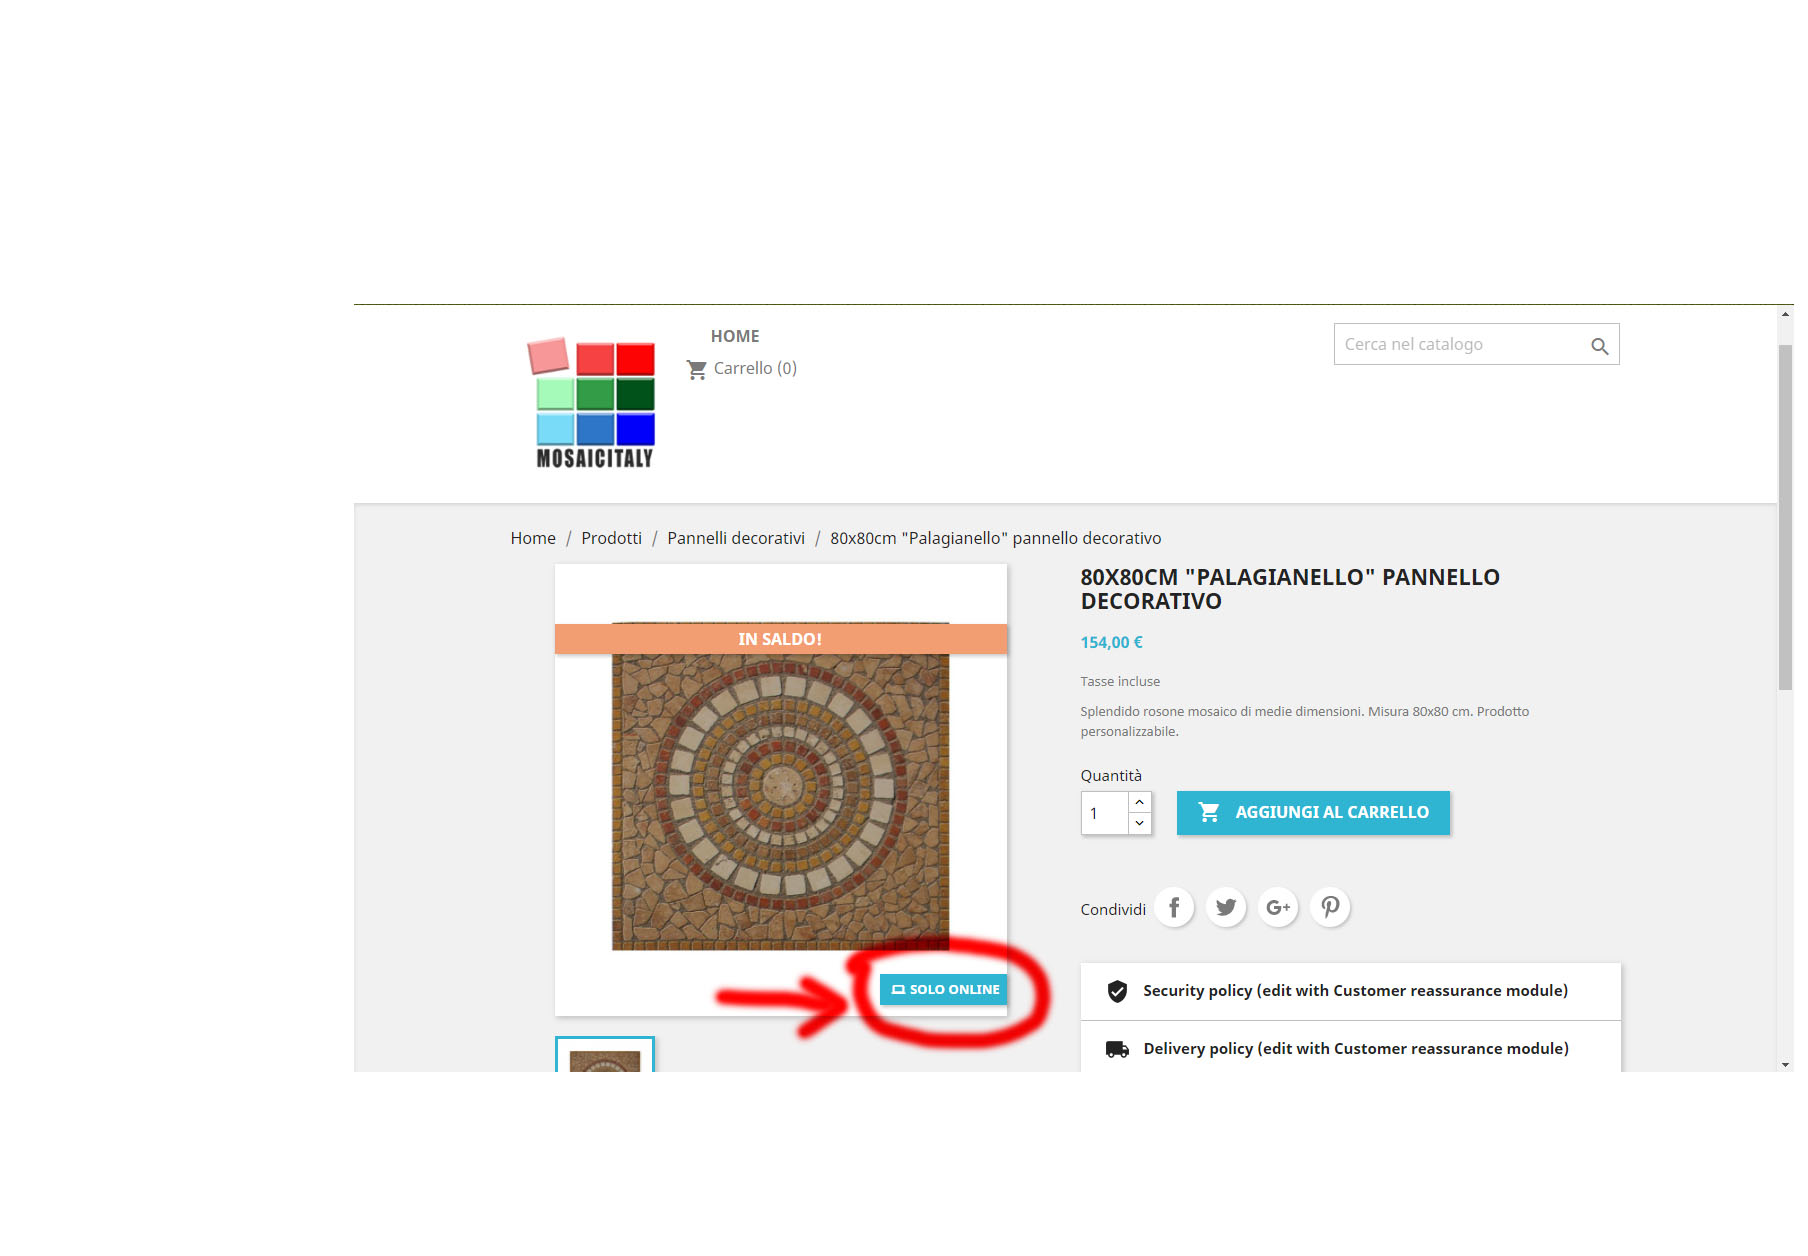The width and height of the screenshot is (1808, 1256).
Task: Click the page vertical scrollbar thumb
Action: (1785, 517)
